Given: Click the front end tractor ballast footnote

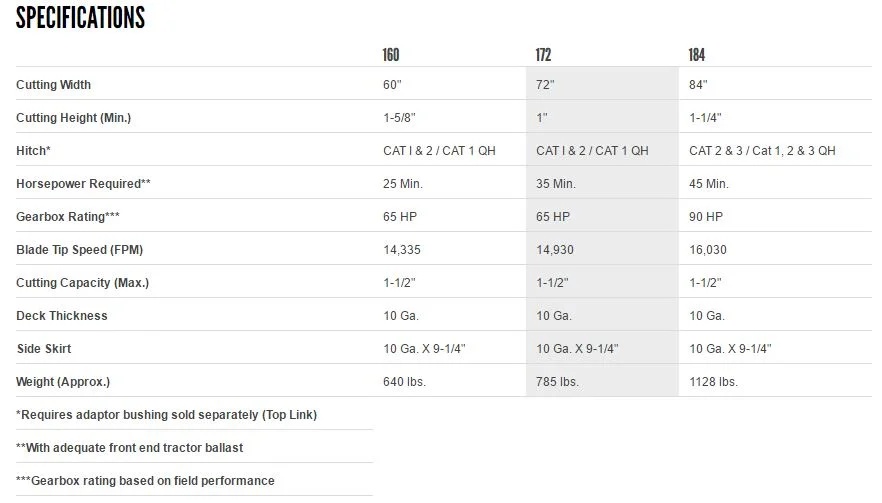Looking at the screenshot, I should click(x=129, y=448).
